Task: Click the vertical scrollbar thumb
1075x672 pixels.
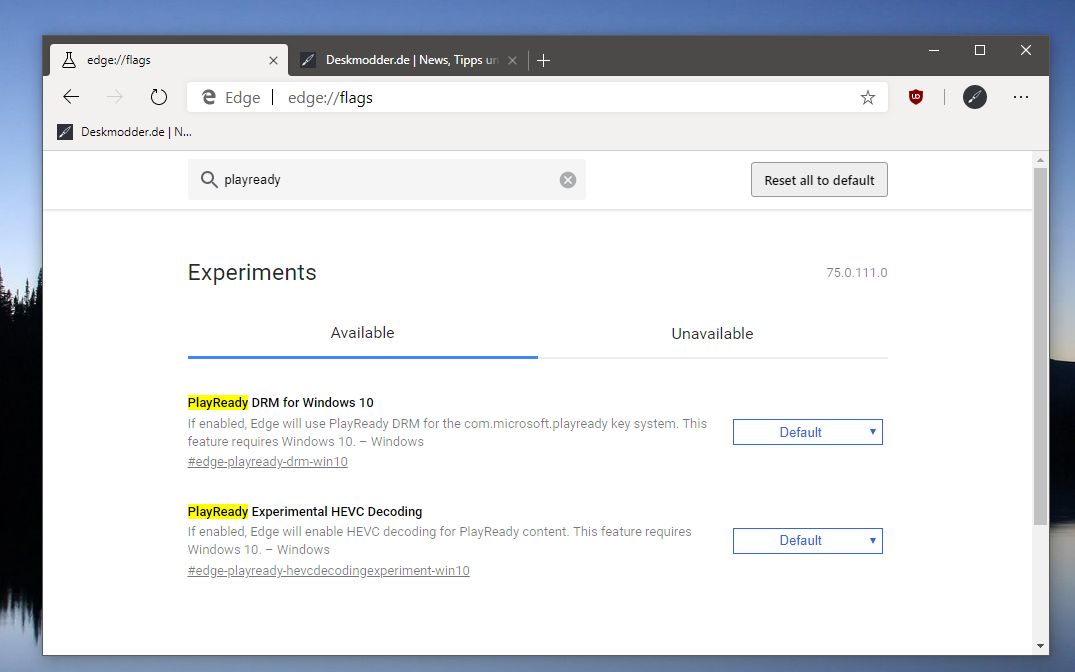Action: (1040, 346)
